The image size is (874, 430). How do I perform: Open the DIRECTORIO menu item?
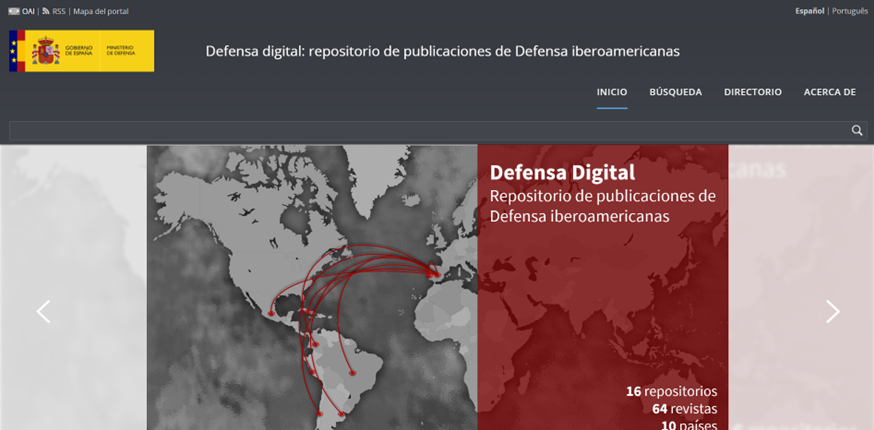752,92
